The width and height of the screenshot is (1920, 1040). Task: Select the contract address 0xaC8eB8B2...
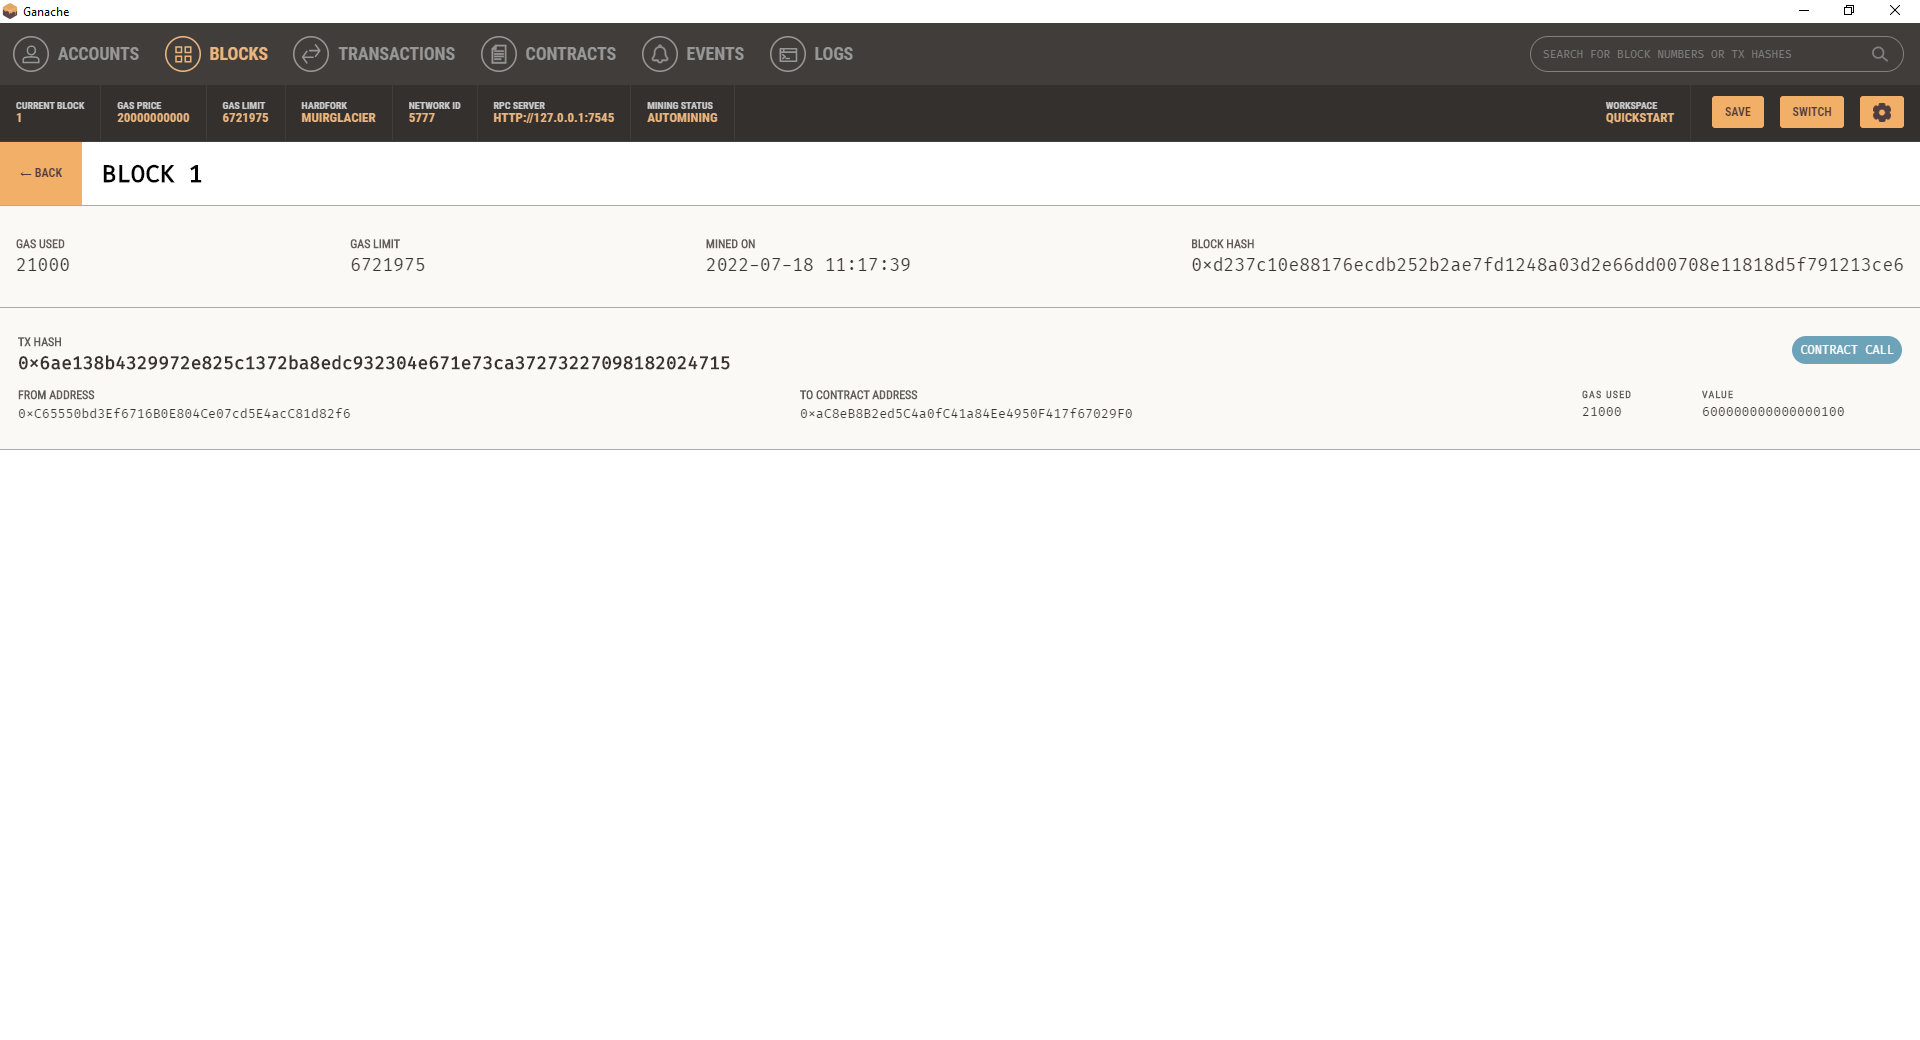pyautogui.click(x=966, y=414)
